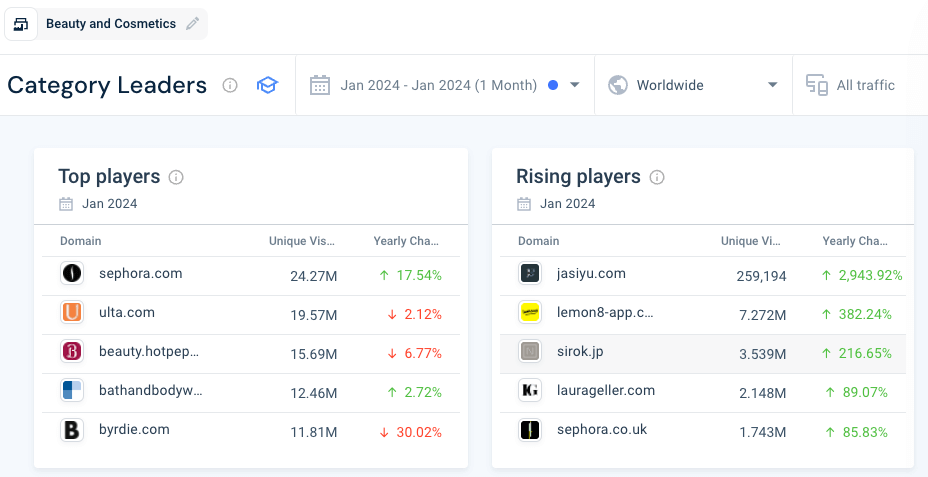Click the globe icon beside Worldwide

click(617, 85)
